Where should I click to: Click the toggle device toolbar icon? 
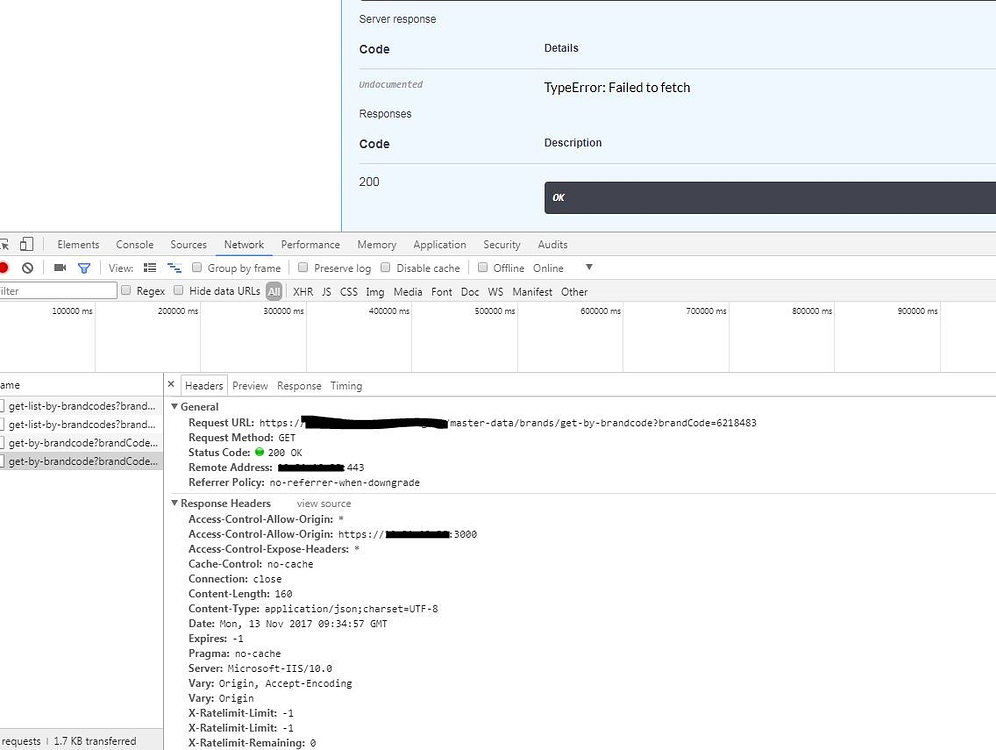[x=26, y=244]
